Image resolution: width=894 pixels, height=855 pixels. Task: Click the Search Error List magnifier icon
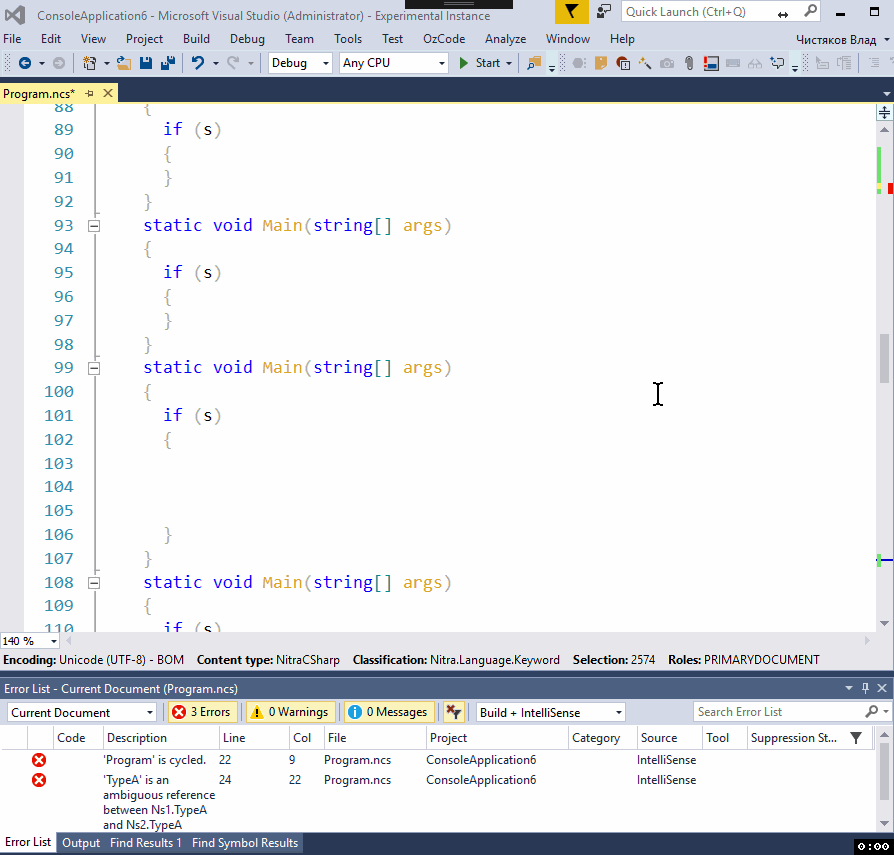(x=871, y=711)
